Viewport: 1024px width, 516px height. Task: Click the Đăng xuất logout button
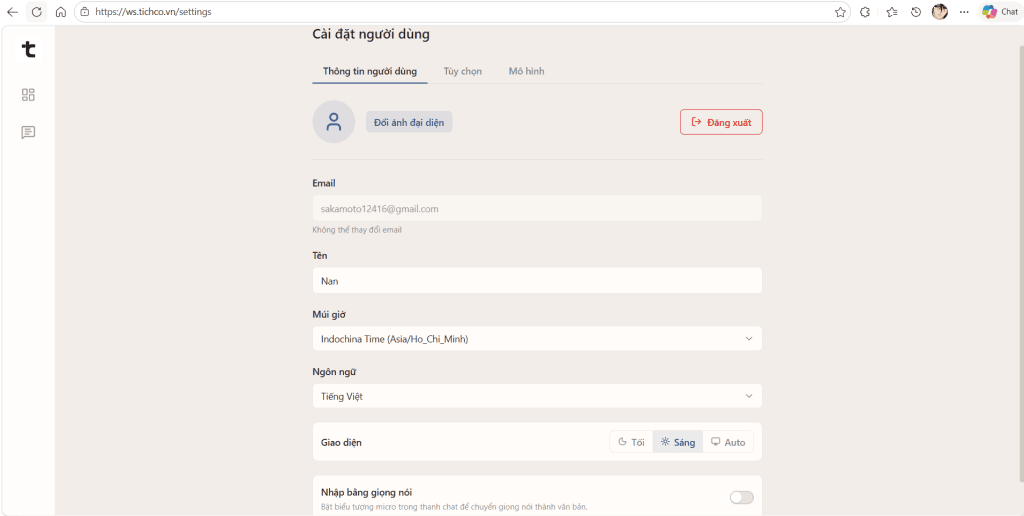click(x=721, y=122)
